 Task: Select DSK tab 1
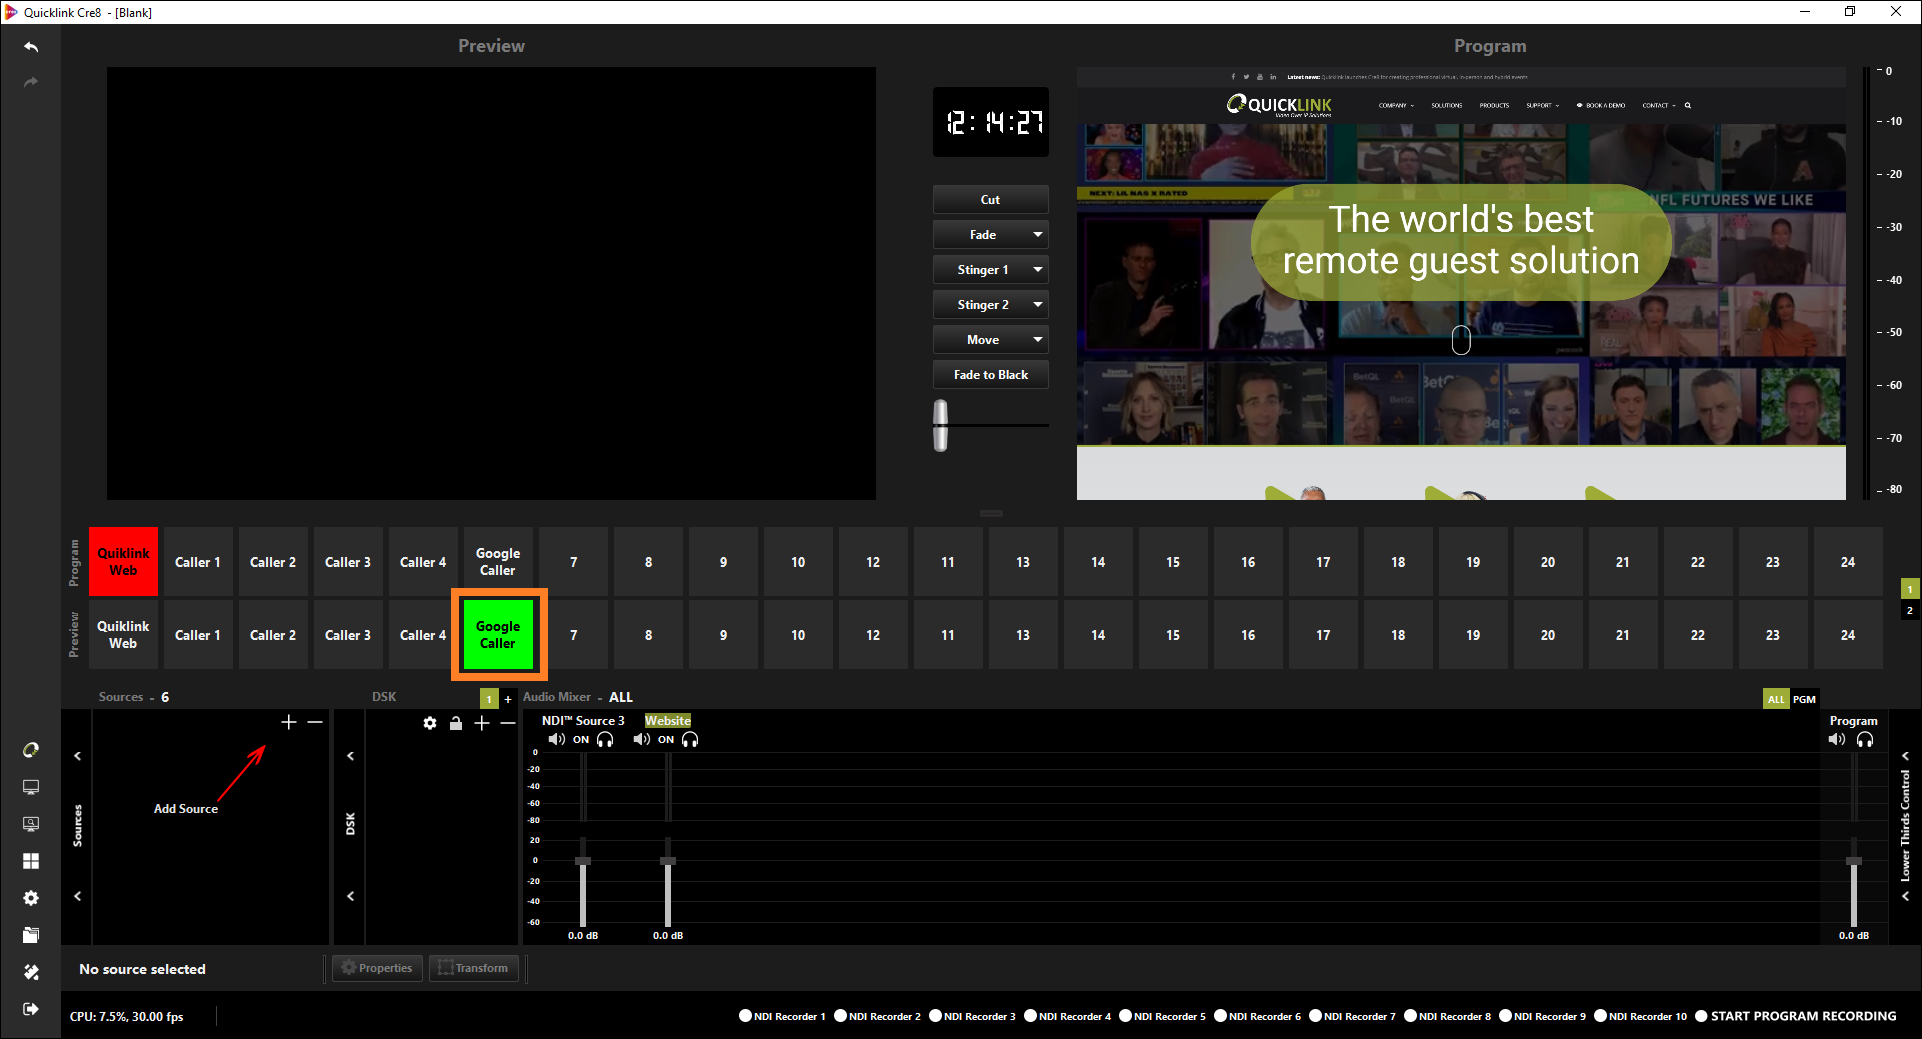pos(489,699)
